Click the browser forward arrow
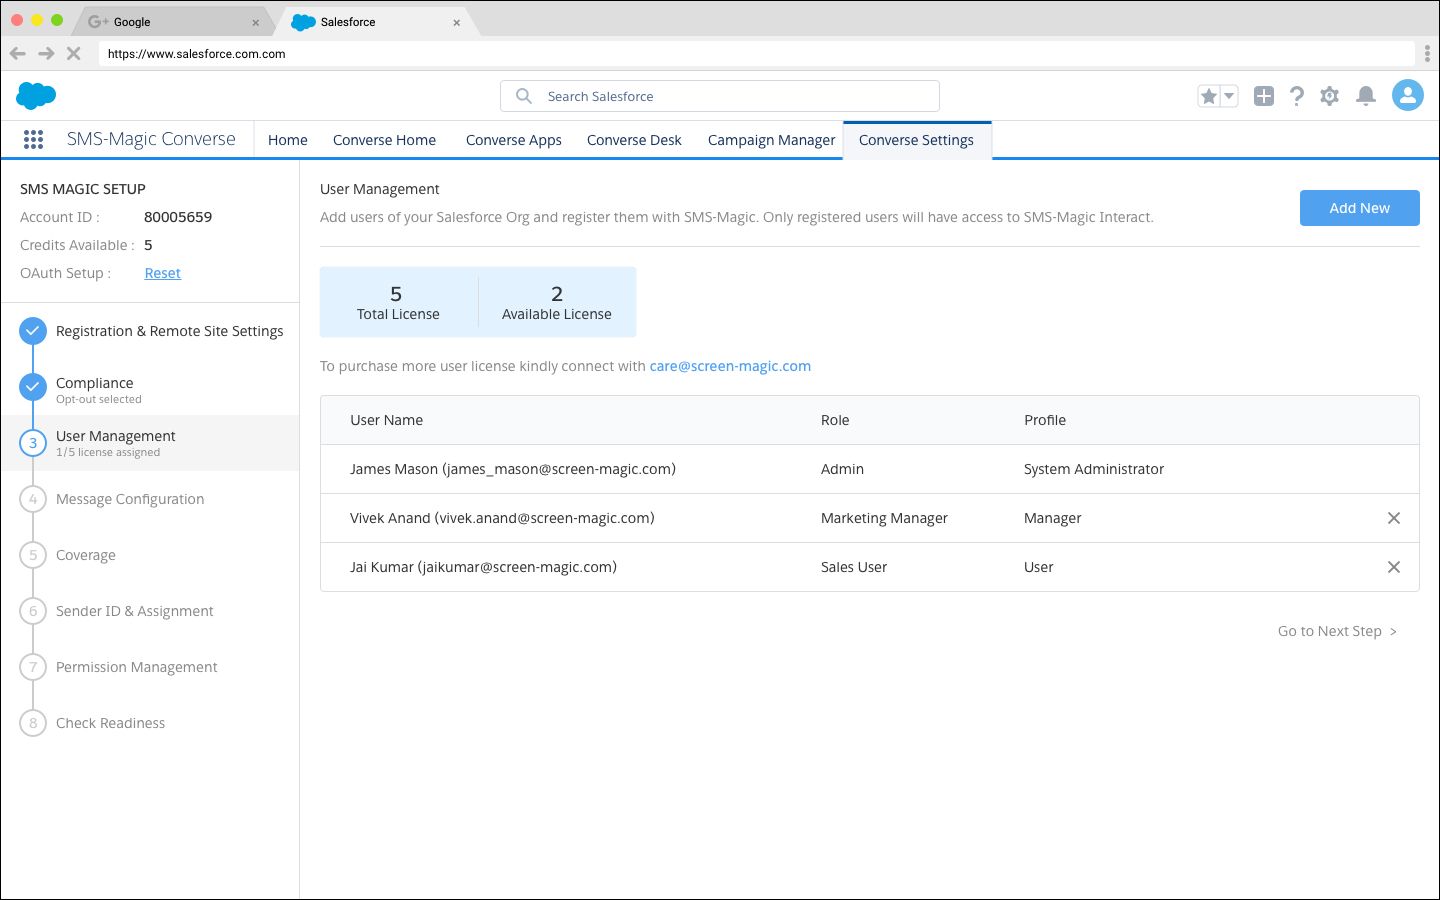This screenshot has height=900, width=1440. 46,54
